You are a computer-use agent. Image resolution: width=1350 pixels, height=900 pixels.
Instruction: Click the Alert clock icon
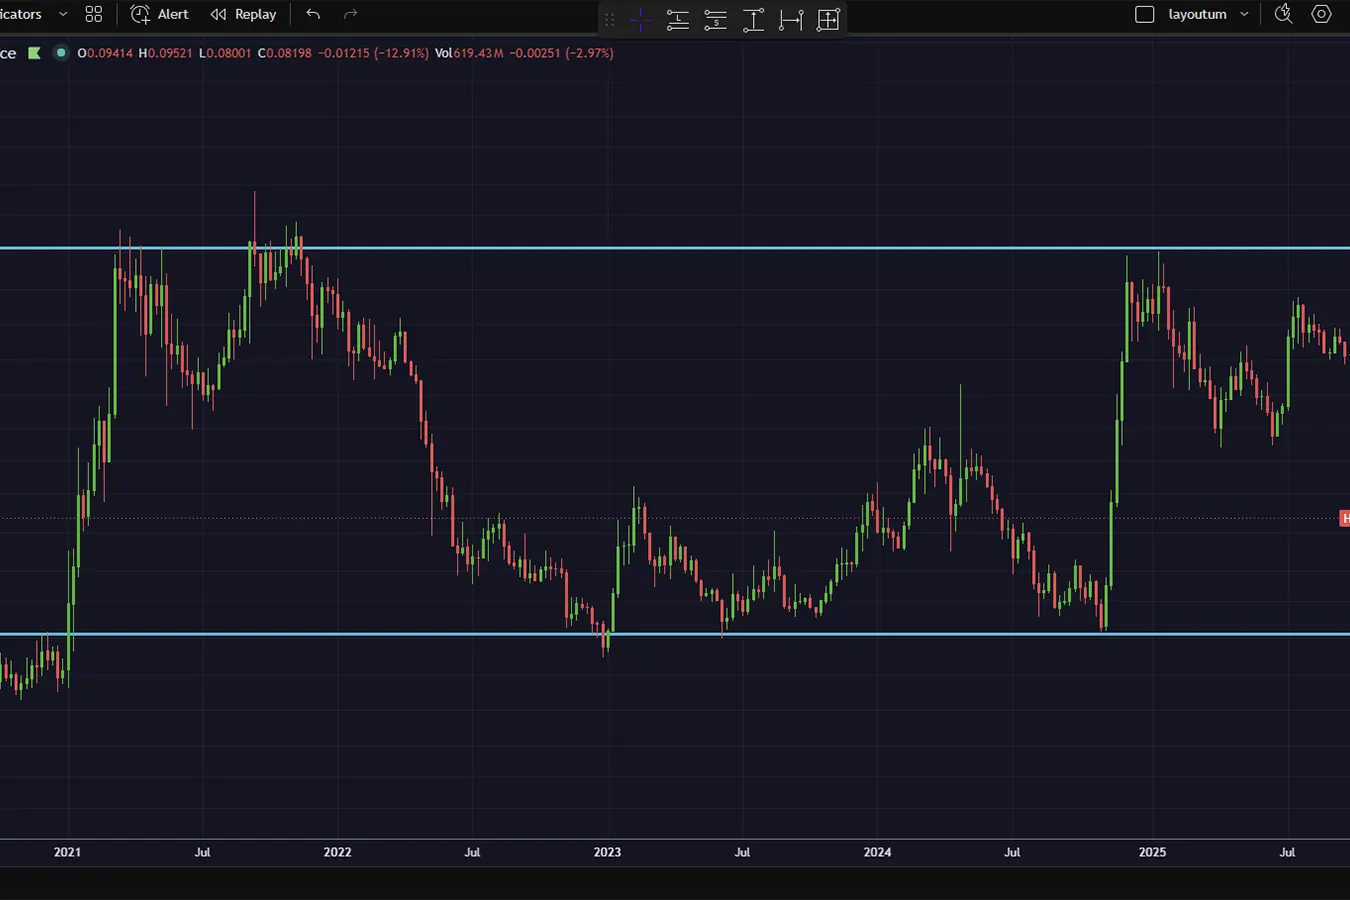(x=140, y=14)
